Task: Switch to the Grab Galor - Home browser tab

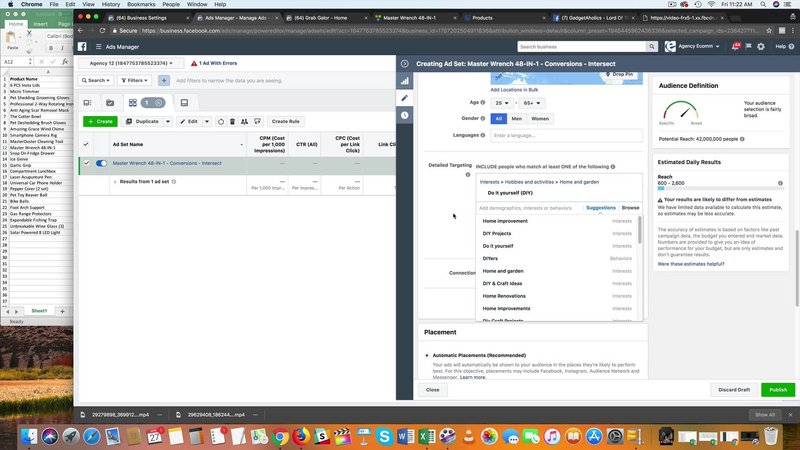Action: point(327,18)
